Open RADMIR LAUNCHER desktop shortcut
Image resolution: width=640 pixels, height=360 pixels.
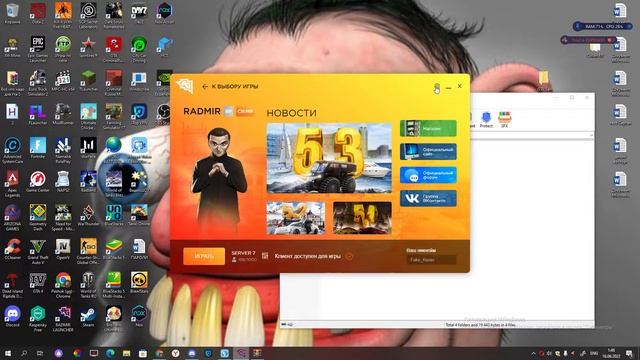(63, 319)
